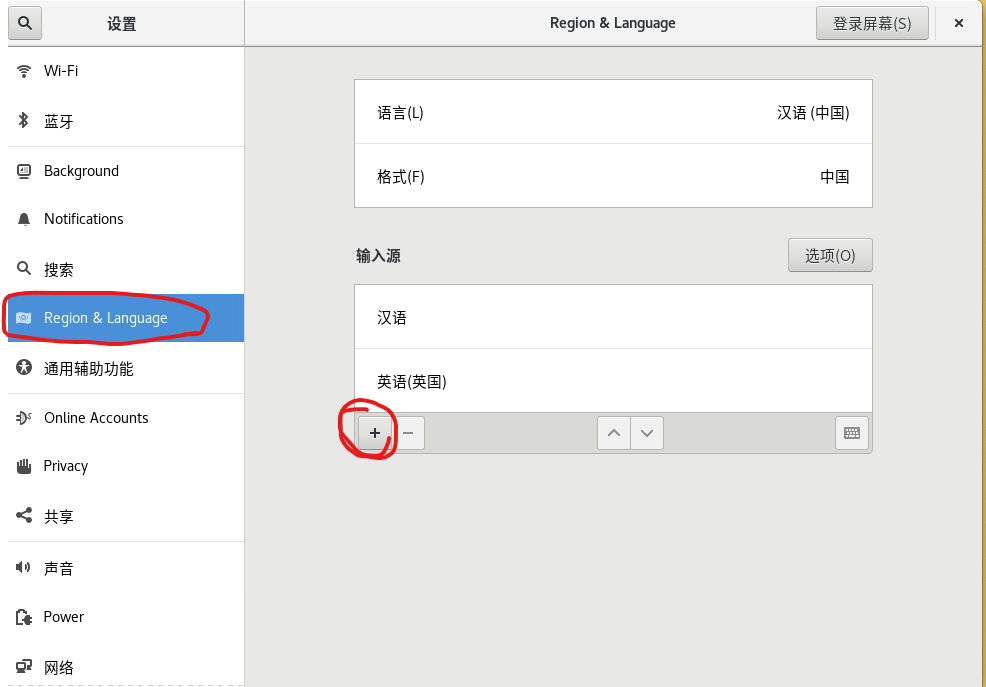Open the Privacy panel

(126, 466)
